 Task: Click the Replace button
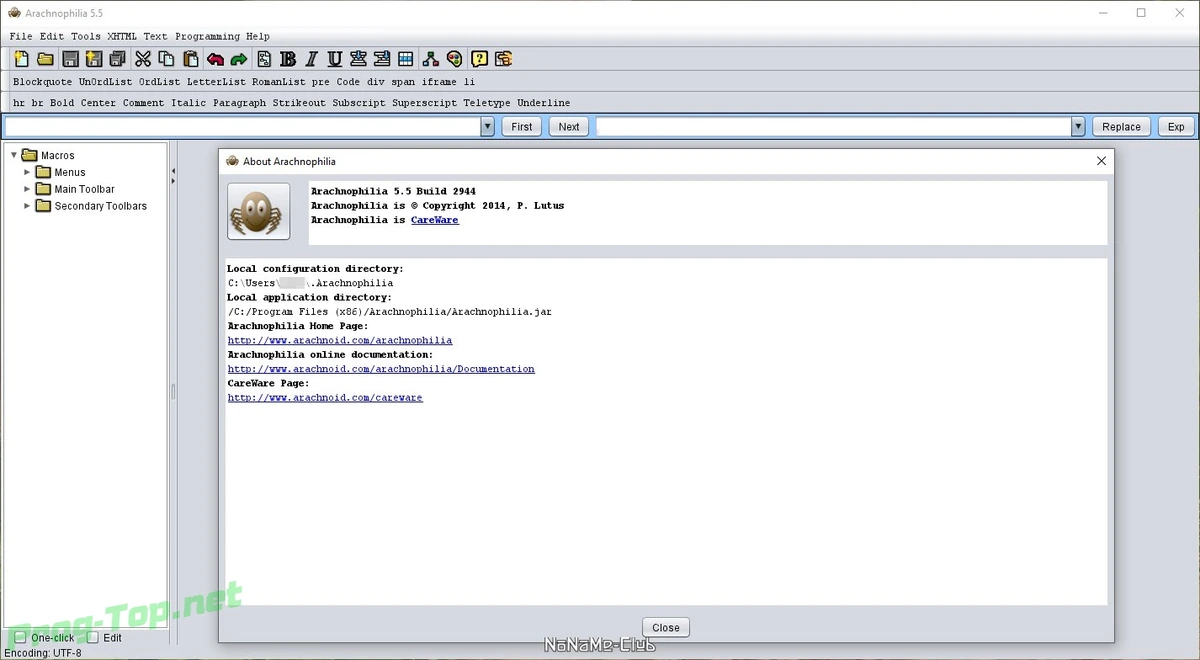[1122, 127]
